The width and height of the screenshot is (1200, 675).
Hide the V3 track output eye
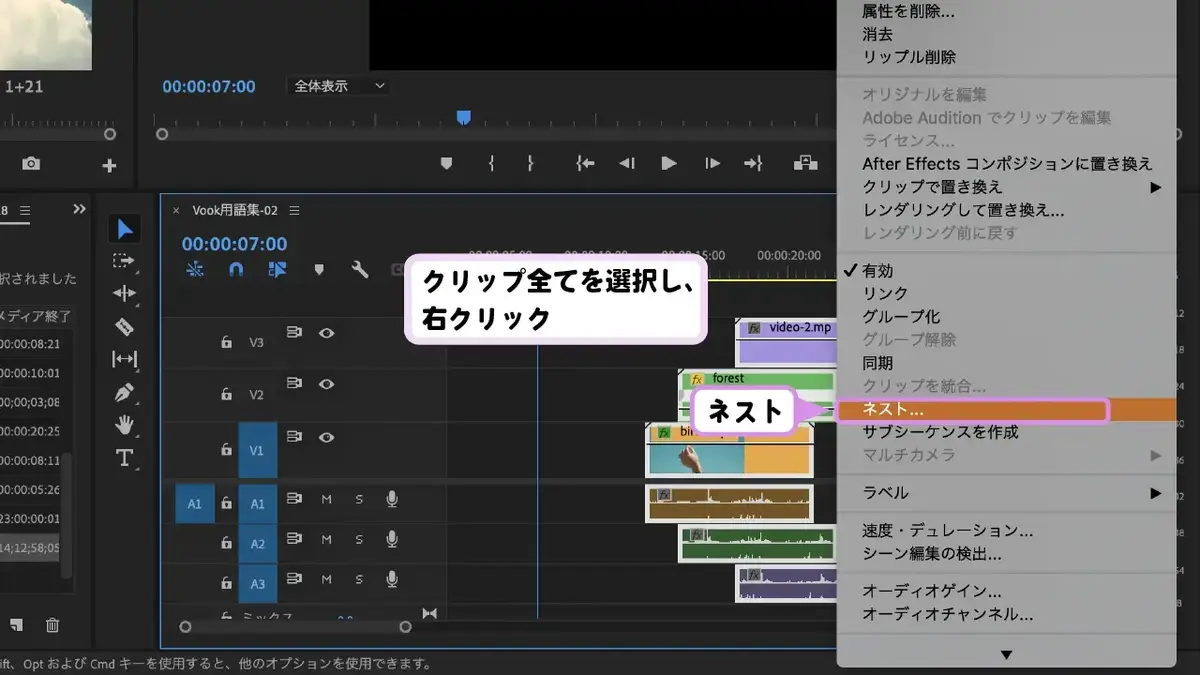[326, 333]
